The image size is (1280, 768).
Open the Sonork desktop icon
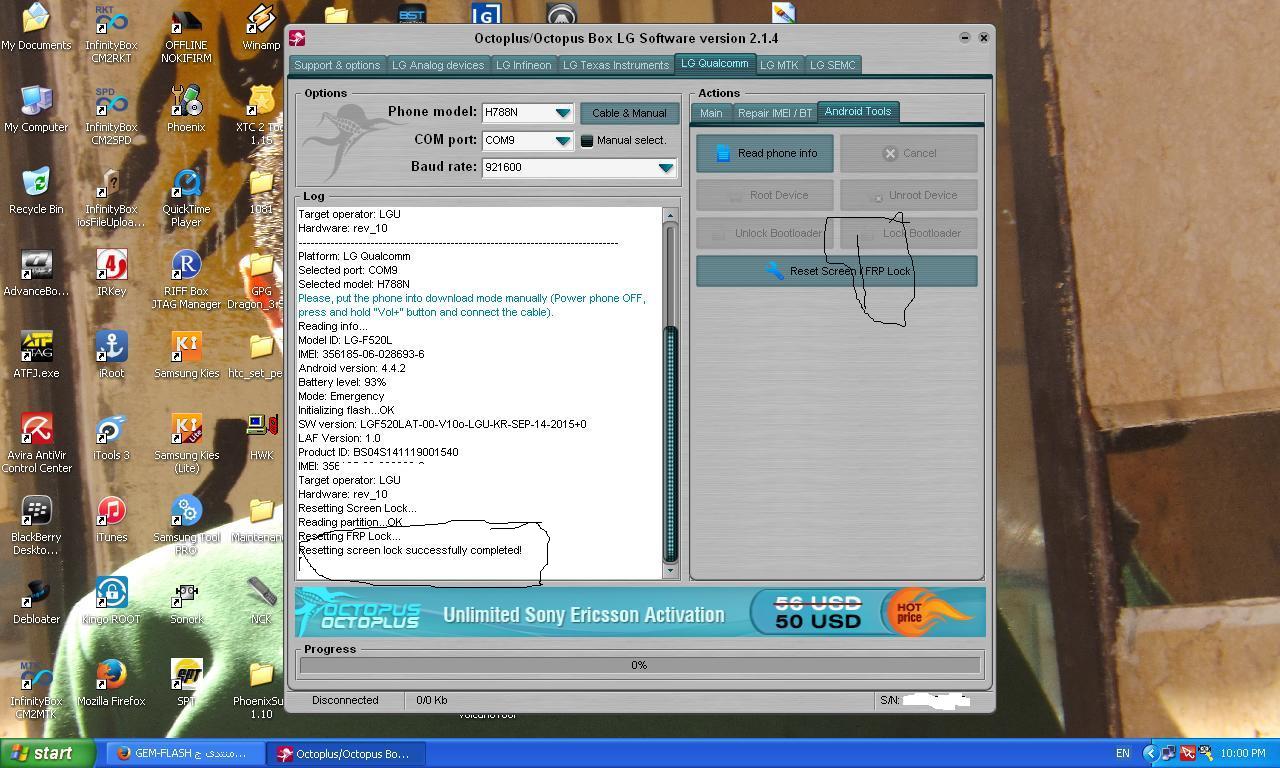(186, 601)
